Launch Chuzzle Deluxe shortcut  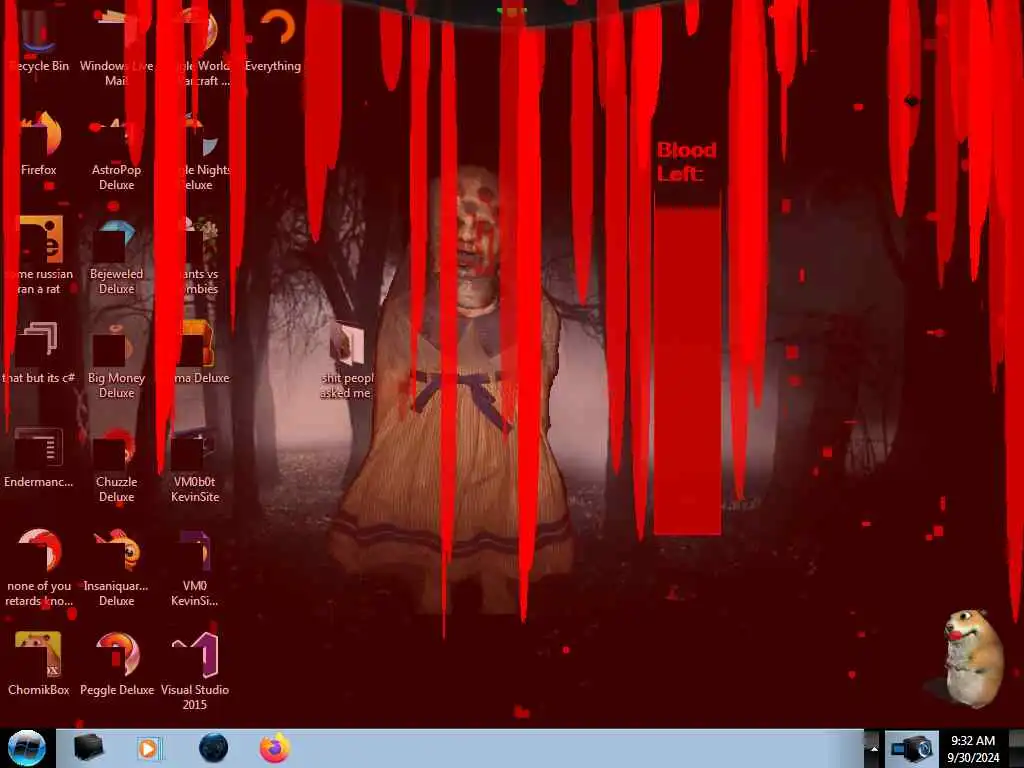click(x=116, y=465)
